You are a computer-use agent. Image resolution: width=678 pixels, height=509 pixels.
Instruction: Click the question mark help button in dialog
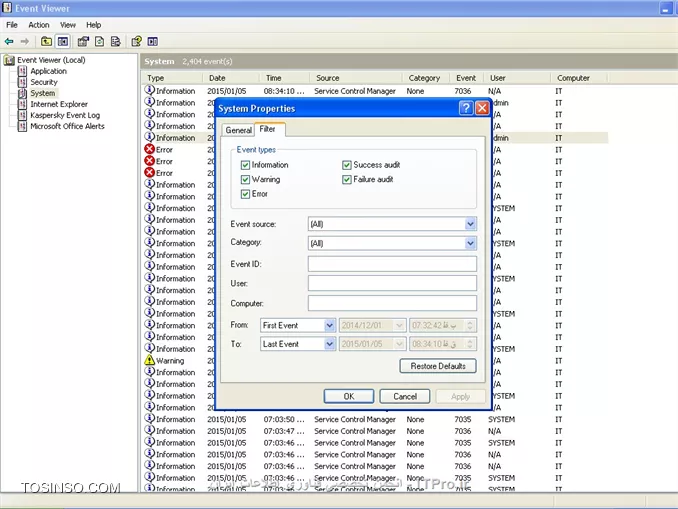tap(466, 108)
